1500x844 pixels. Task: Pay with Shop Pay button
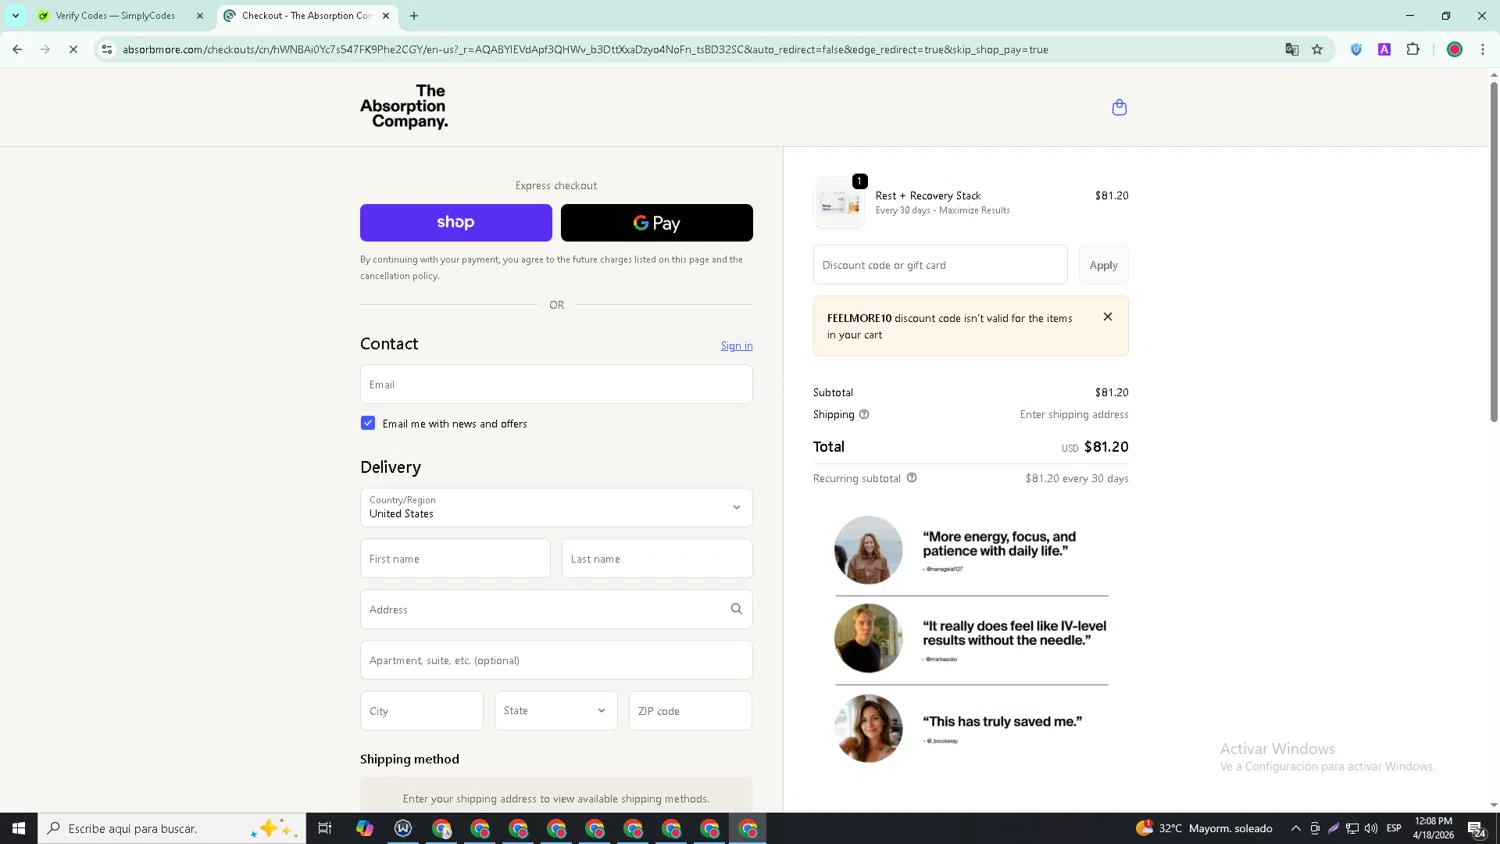456,222
